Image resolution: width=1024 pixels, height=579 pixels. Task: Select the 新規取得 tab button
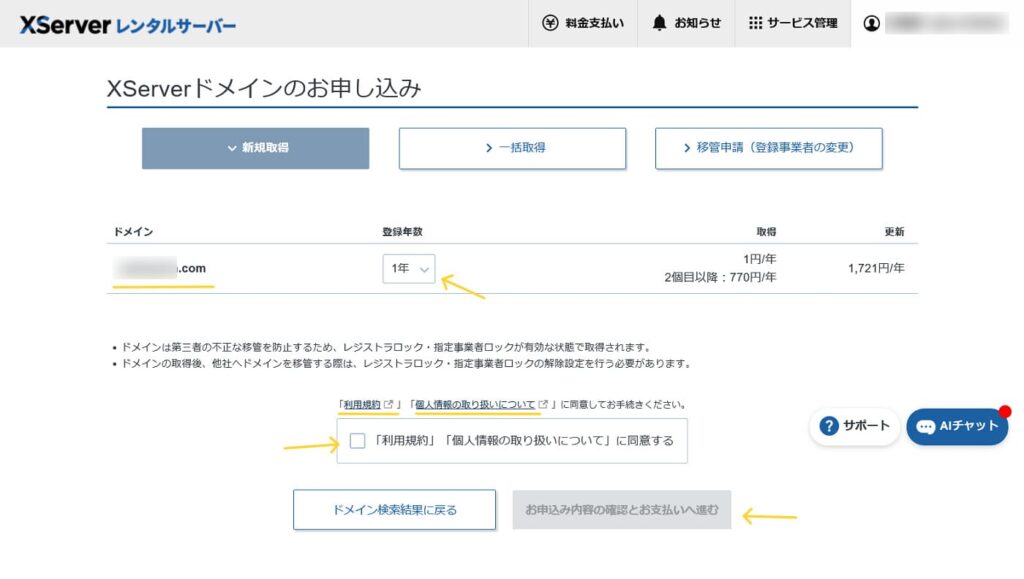tap(255, 148)
